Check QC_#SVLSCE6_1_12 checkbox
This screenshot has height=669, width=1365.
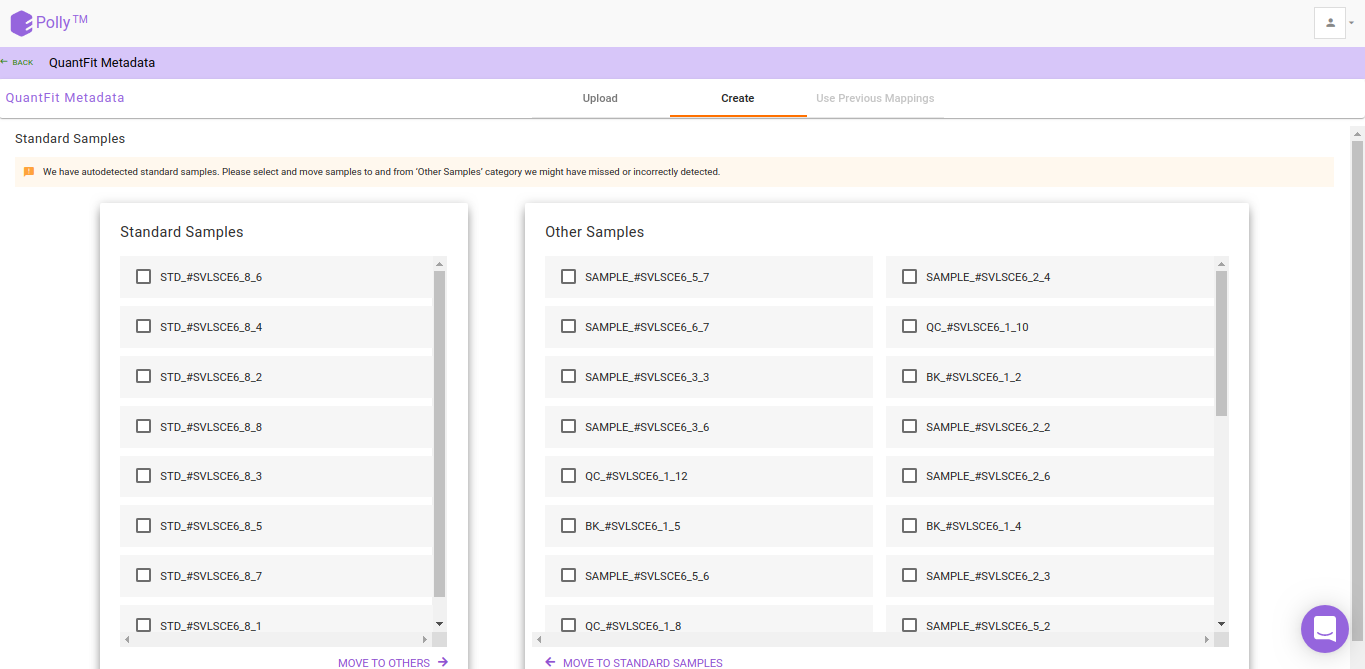tap(568, 475)
